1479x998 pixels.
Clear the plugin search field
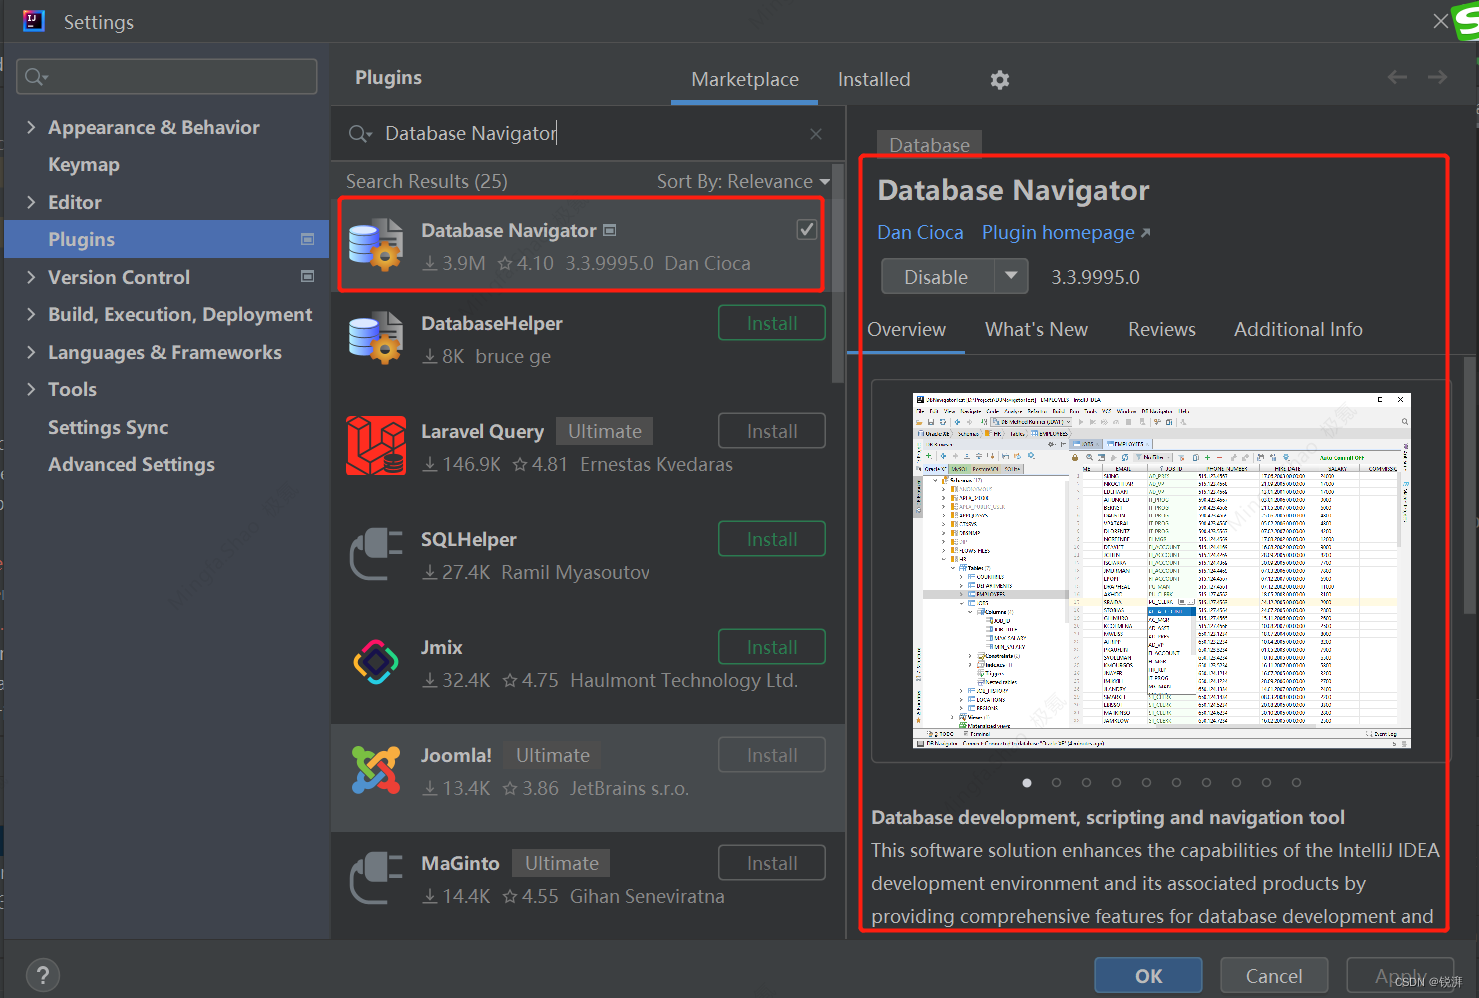click(x=816, y=134)
